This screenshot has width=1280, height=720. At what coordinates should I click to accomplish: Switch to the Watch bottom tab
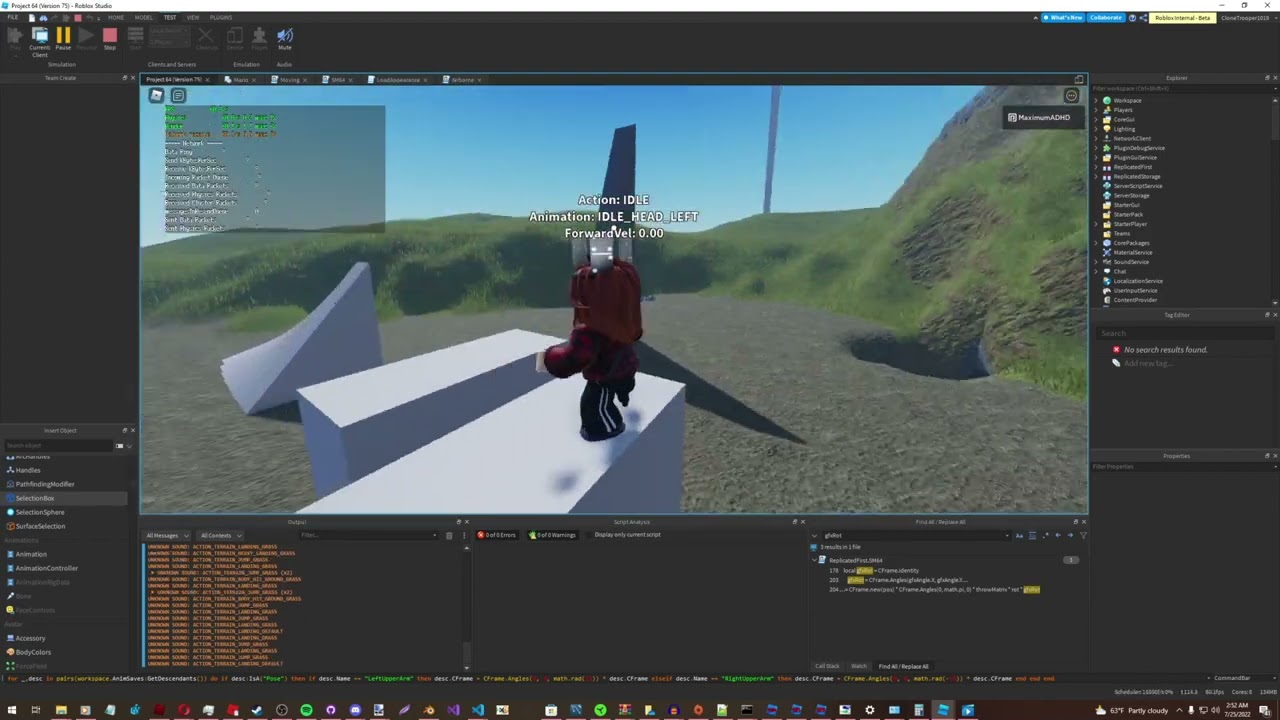coord(858,666)
